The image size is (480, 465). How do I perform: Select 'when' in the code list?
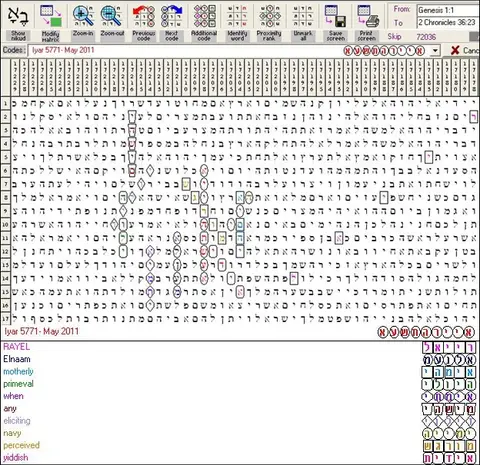(x=13, y=396)
